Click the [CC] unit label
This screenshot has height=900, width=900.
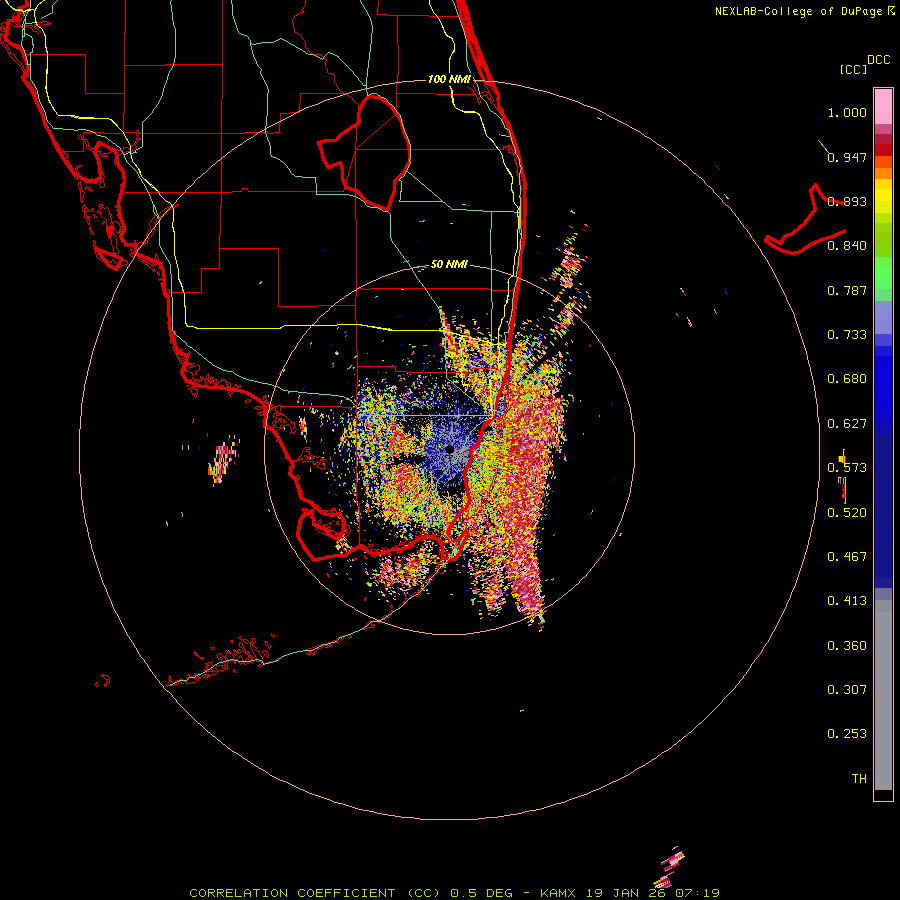pos(854,69)
